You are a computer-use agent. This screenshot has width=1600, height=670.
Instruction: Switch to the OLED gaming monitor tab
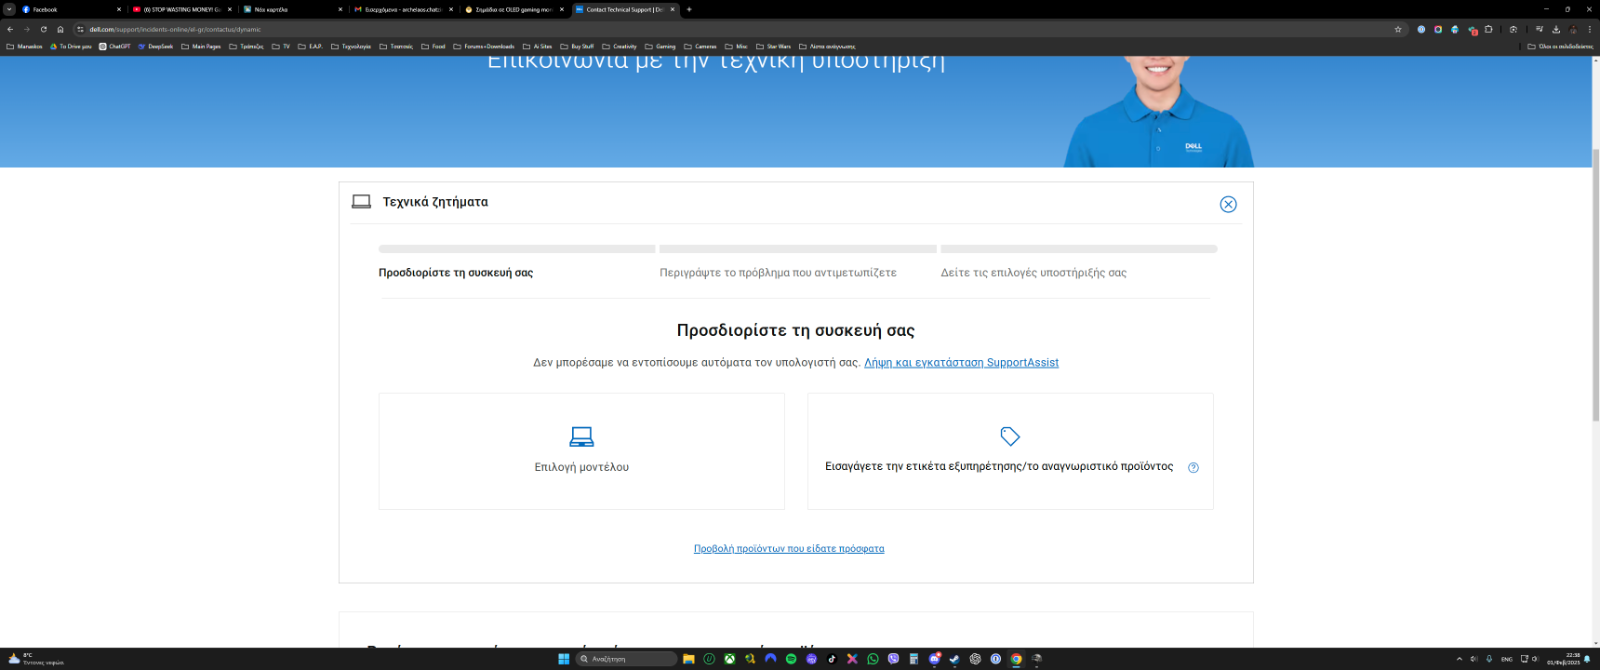(x=514, y=9)
